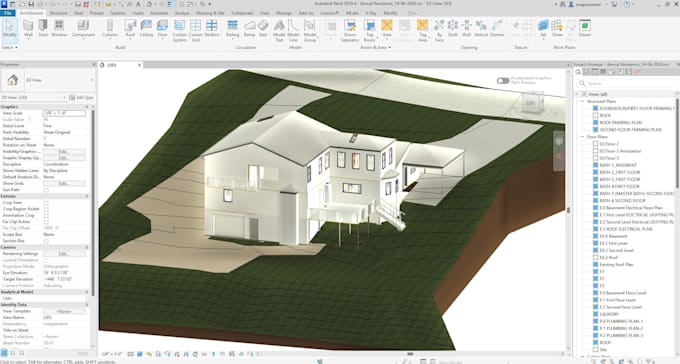Screen dimensions: 680x364
Task: Click the Set work plane tool
Action: pos(543,28)
